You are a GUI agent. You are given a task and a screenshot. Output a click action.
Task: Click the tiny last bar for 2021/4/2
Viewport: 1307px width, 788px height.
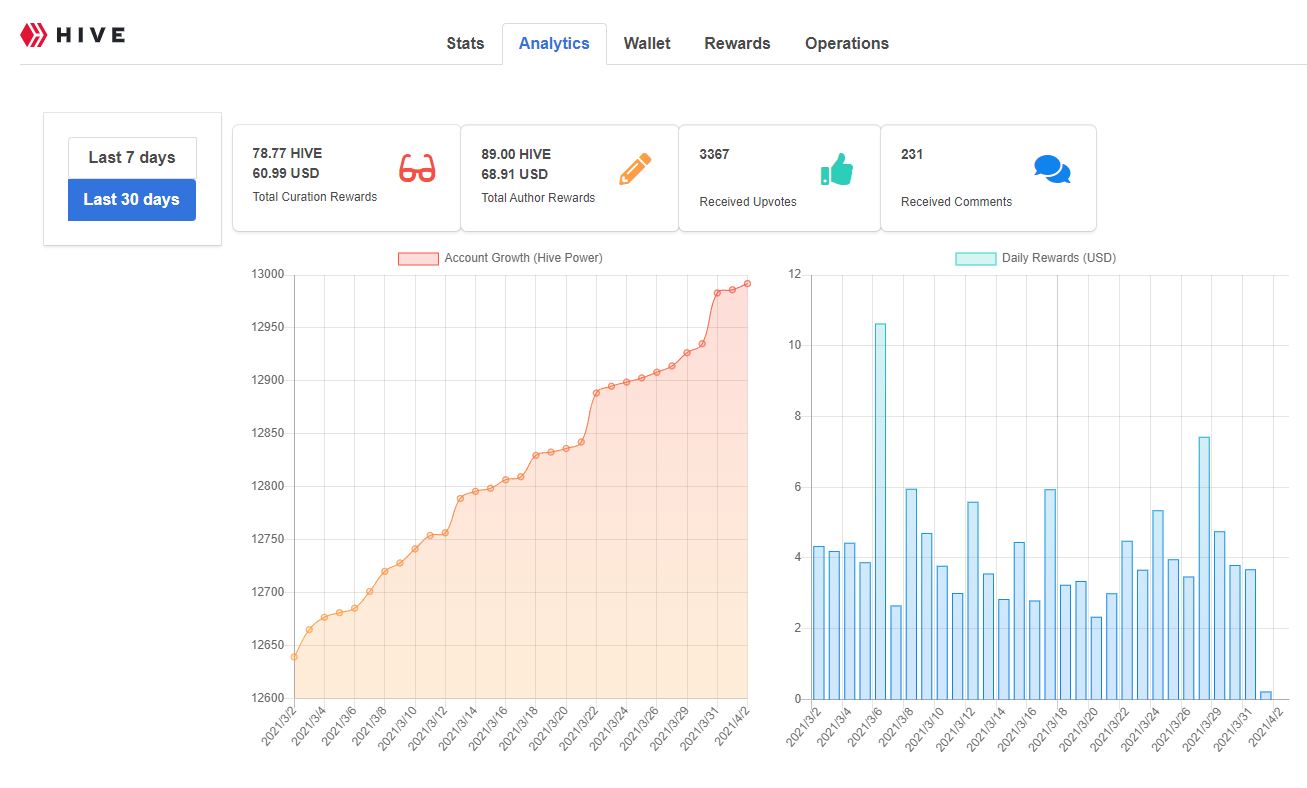pyautogui.click(x=1266, y=695)
